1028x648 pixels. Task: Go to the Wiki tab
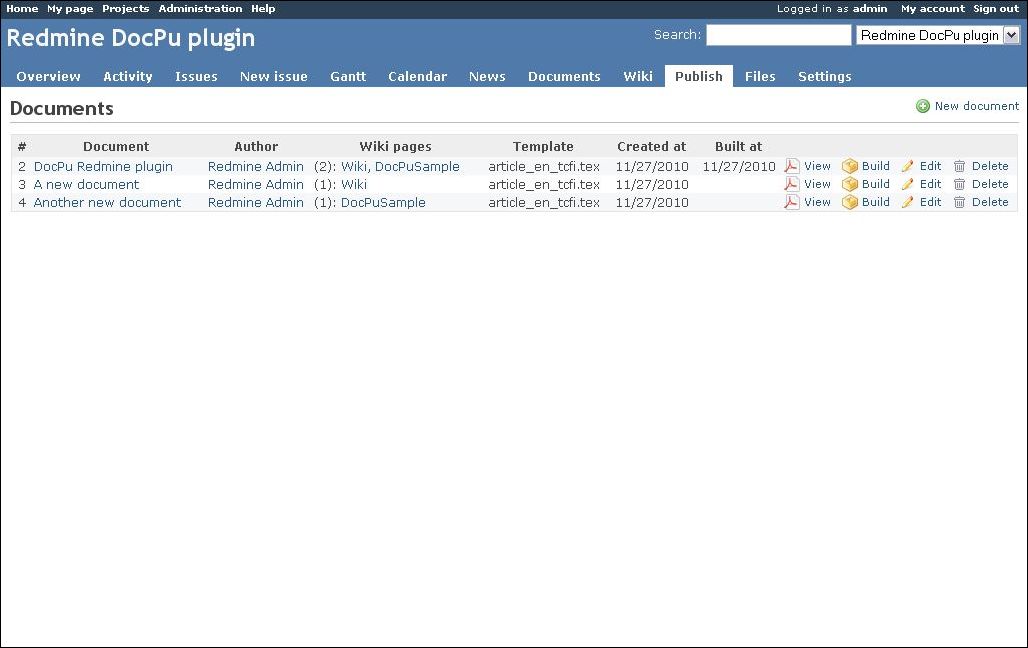point(638,76)
